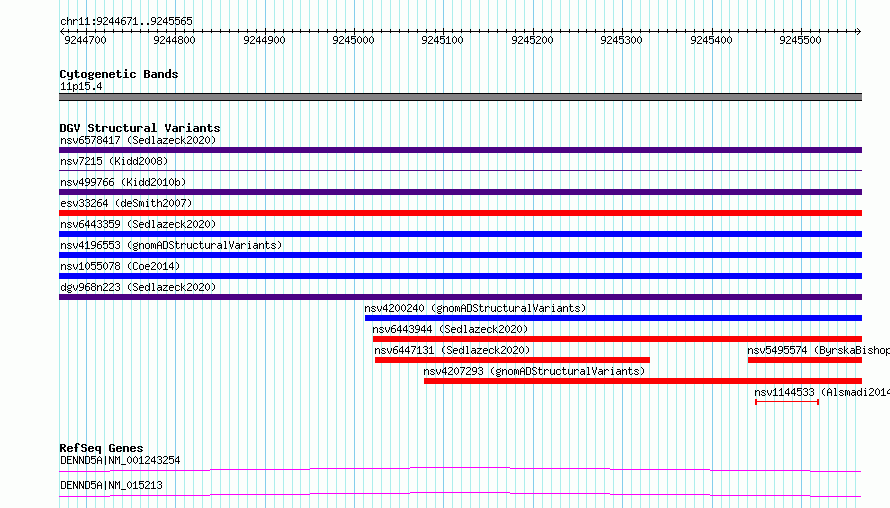Open gene label DENND5A|NM_001243254
The height and width of the screenshot is (508, 890).
point(120,460)
